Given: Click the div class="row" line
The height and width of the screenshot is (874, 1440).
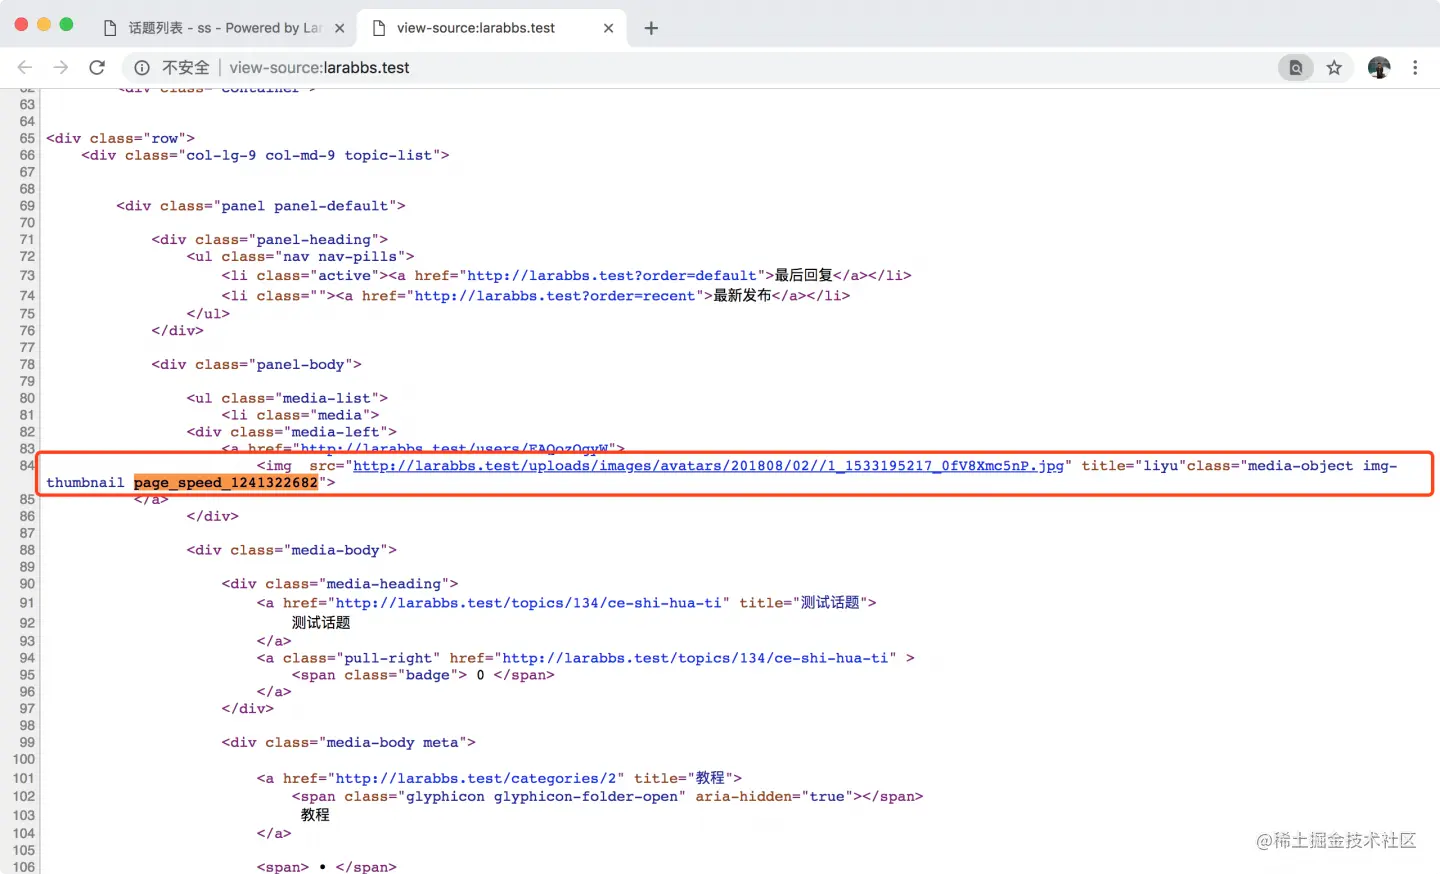Looking at the screenshot, I should (x=120, y=138).
